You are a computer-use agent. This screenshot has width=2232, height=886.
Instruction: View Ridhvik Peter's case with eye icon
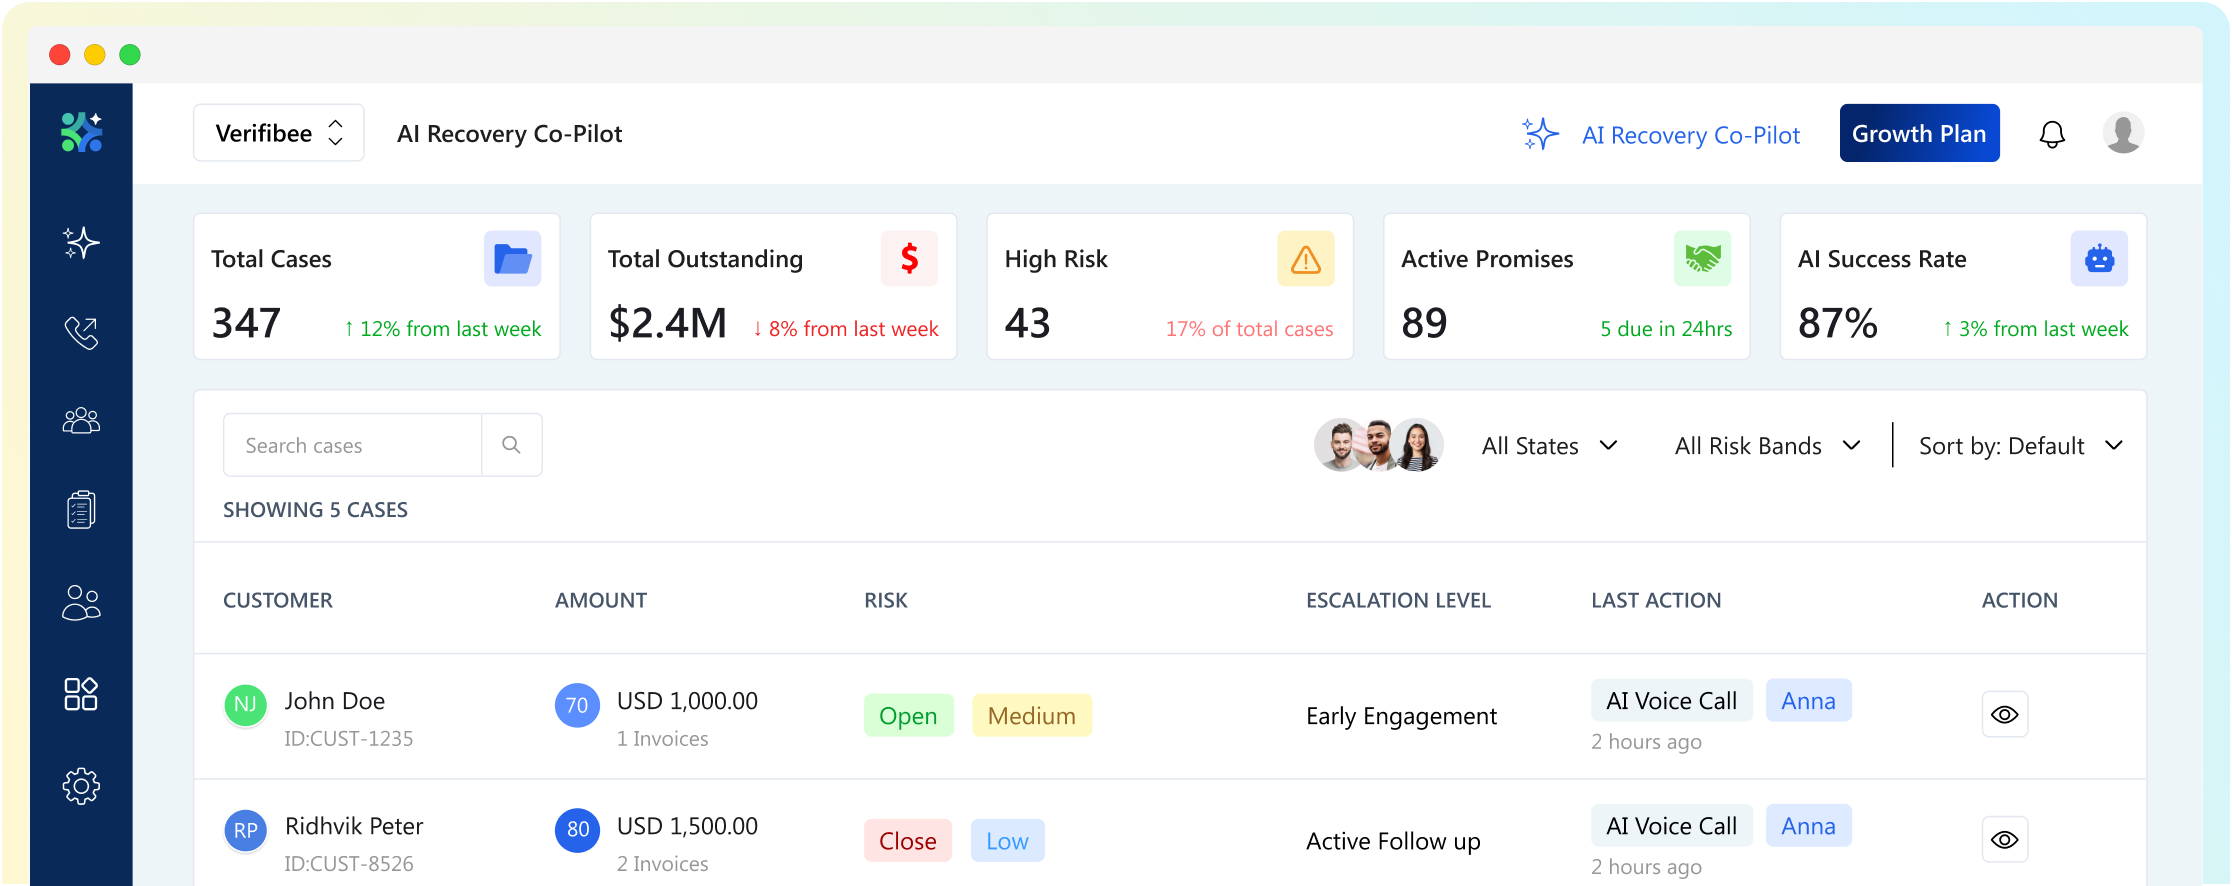click(x=2004, y=840)
